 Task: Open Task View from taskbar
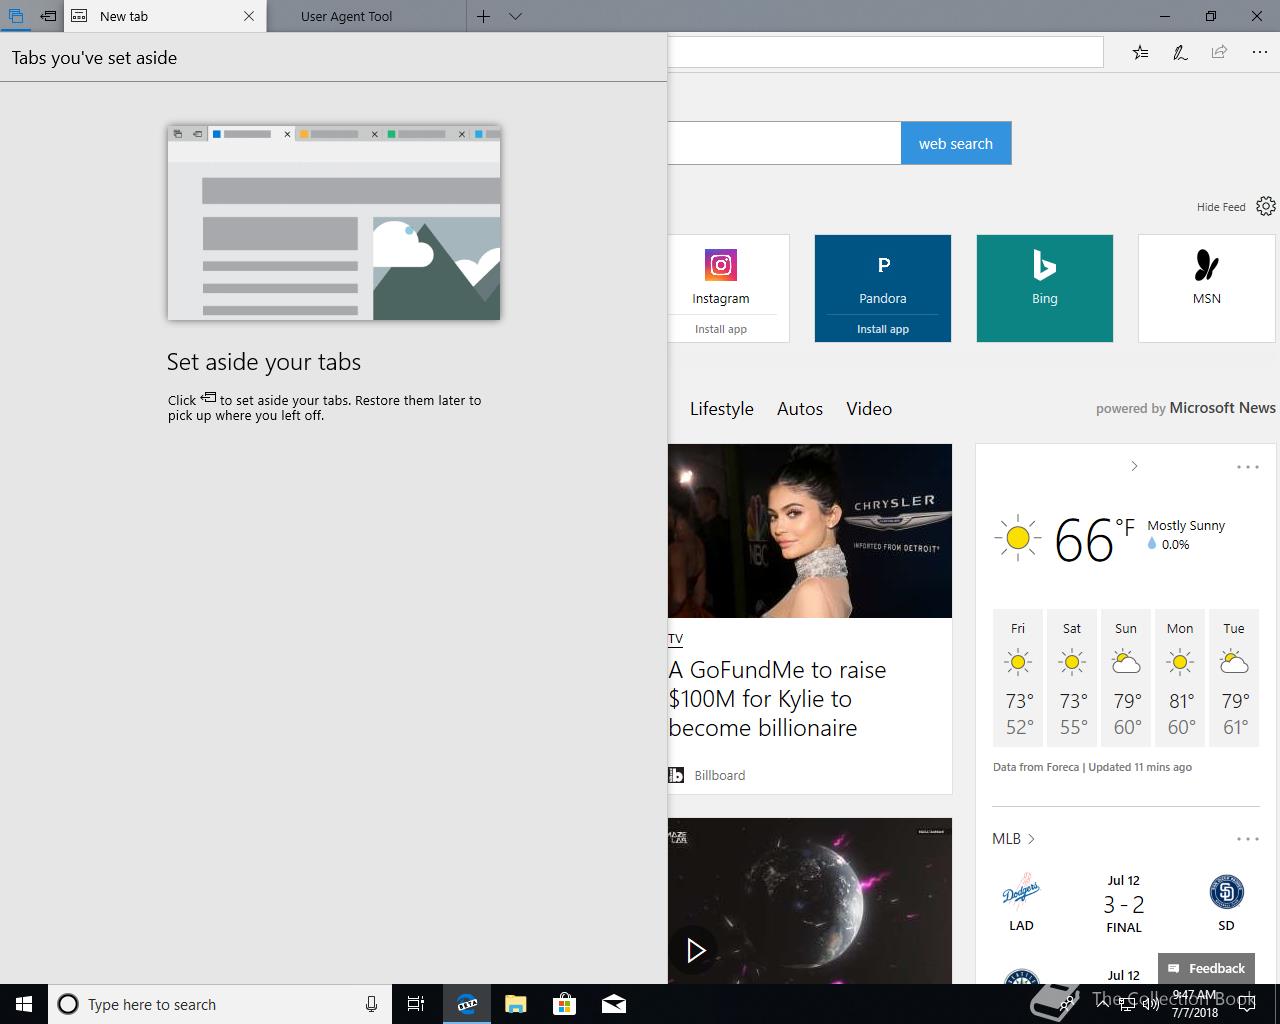pos(416,1004)
